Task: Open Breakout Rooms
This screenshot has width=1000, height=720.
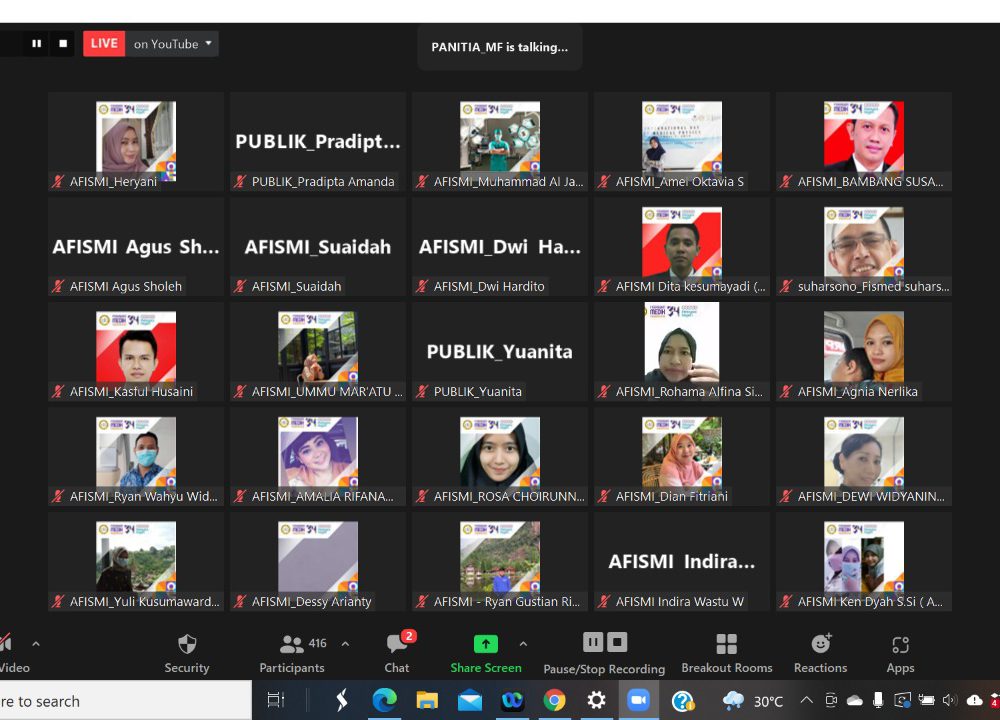Action: point(727,653)
